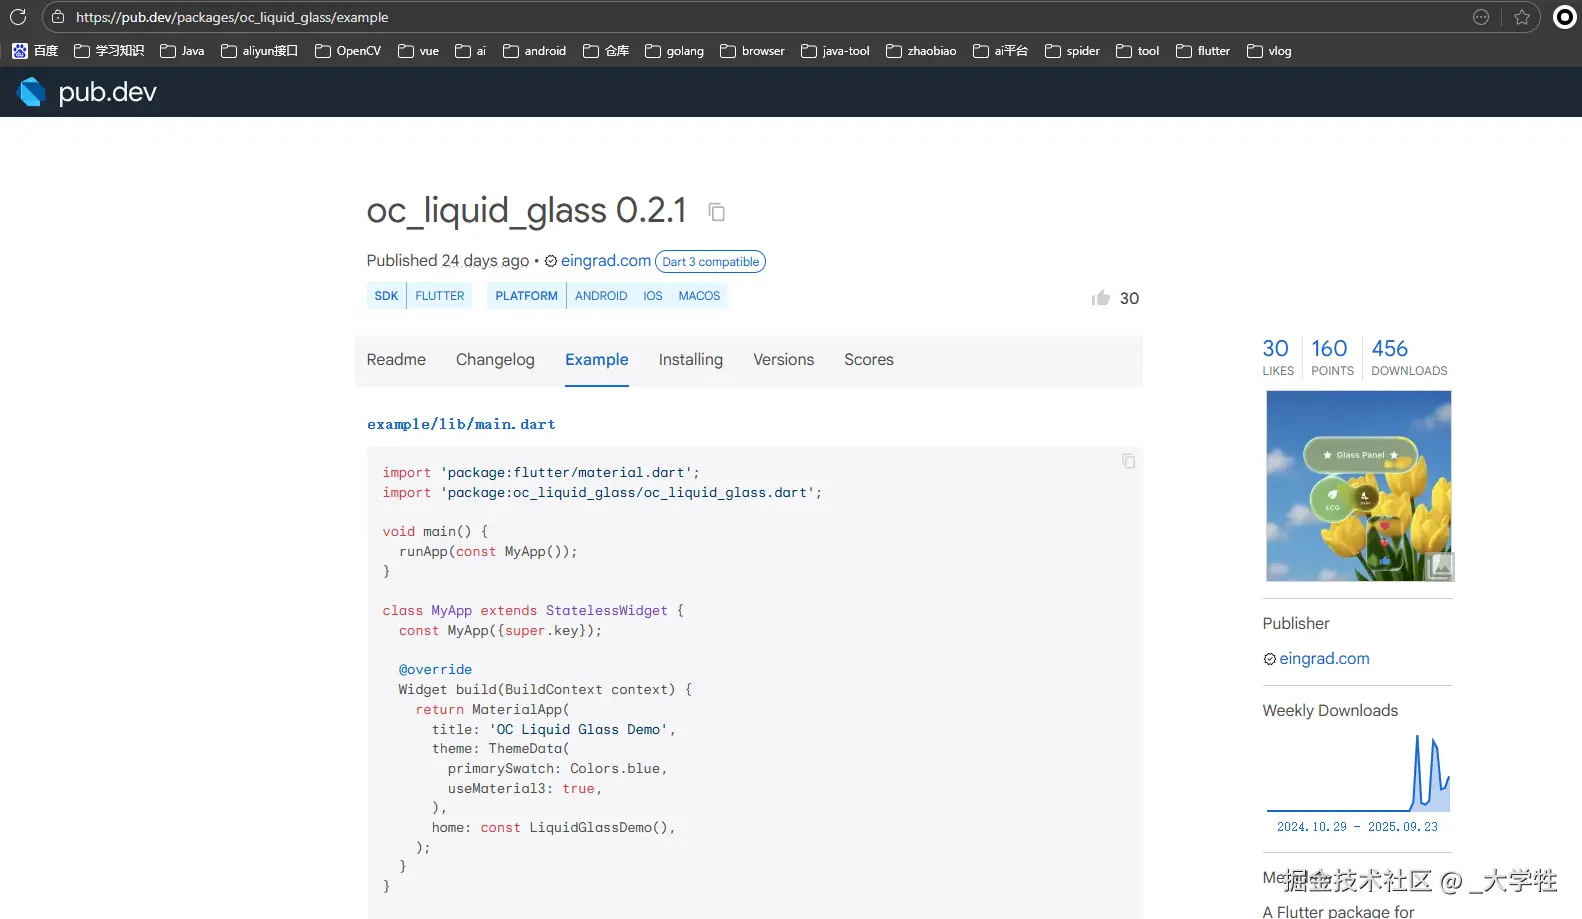This screenshot has height=919, width=1582.
Task: Open the Scores tab
Action: pos(869,360)
